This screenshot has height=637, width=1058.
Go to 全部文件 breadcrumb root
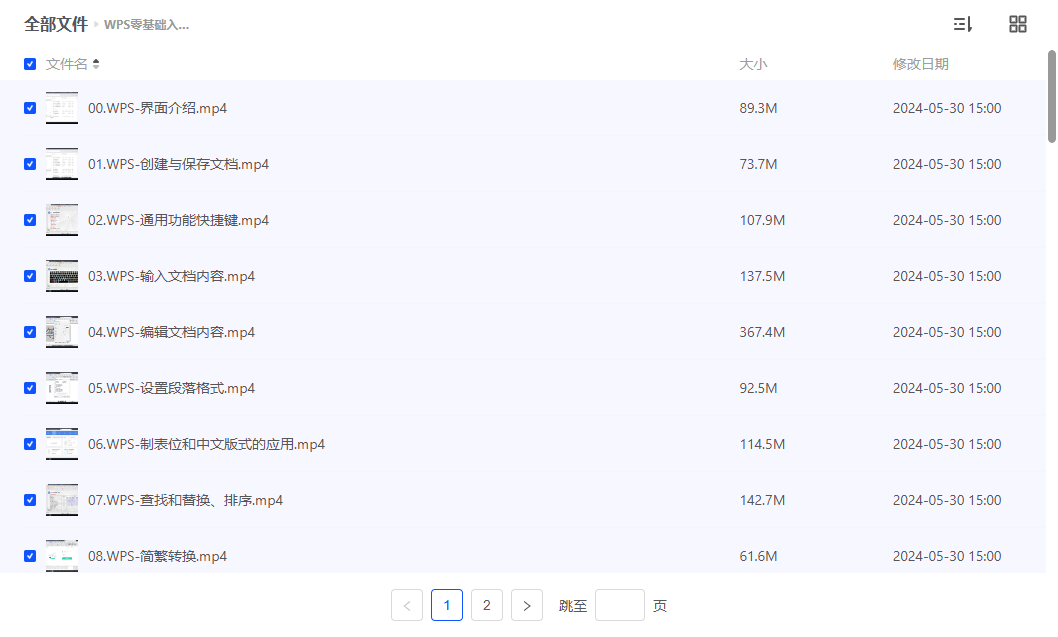(56, 24)
